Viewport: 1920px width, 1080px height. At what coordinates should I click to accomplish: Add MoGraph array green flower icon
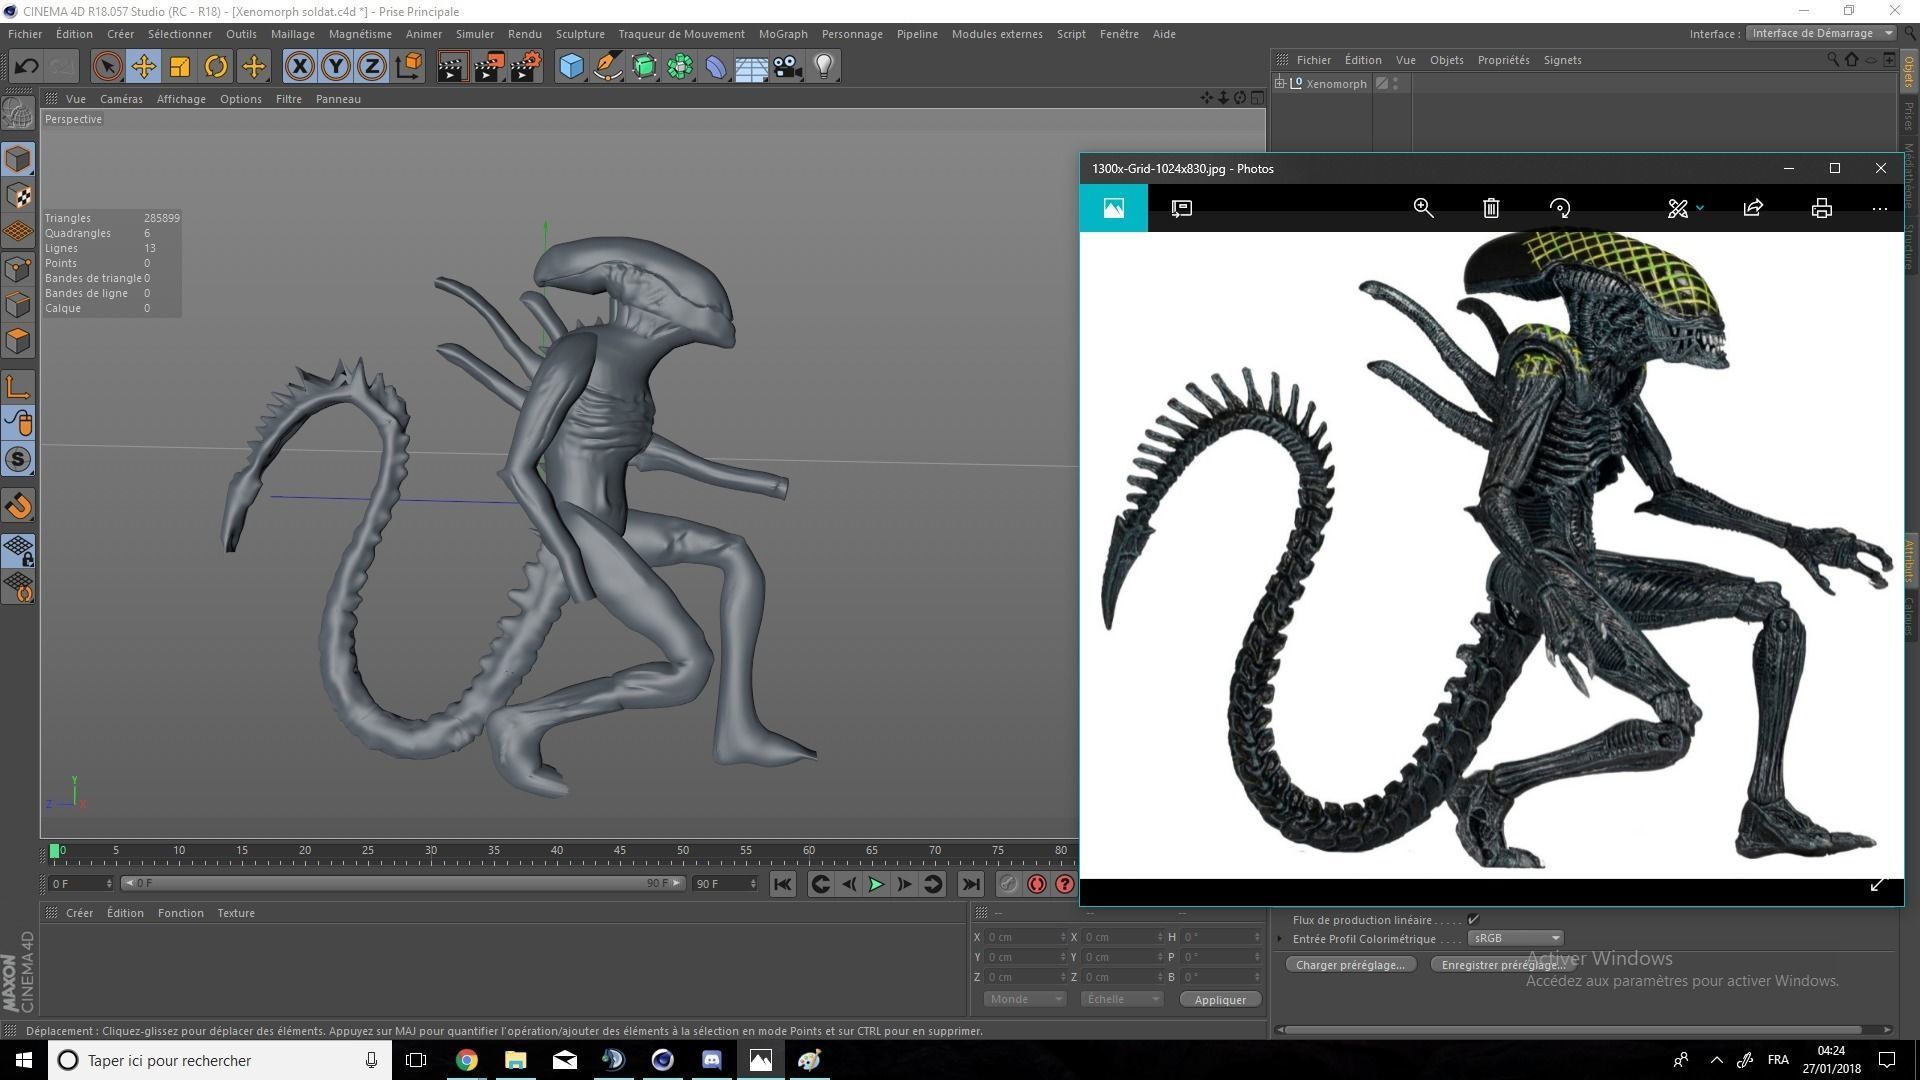tap(680, 67)
